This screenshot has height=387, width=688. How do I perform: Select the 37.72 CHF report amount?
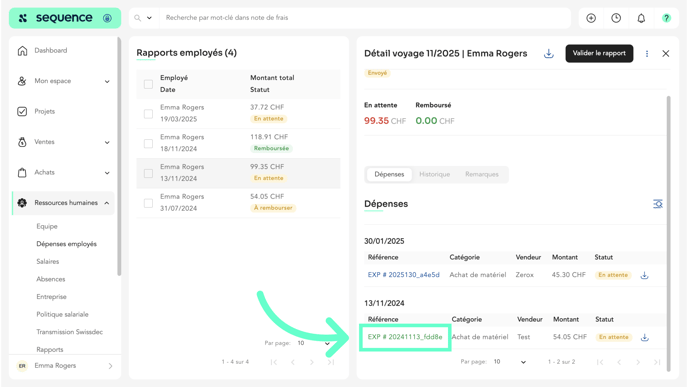(x=267, y=107)
